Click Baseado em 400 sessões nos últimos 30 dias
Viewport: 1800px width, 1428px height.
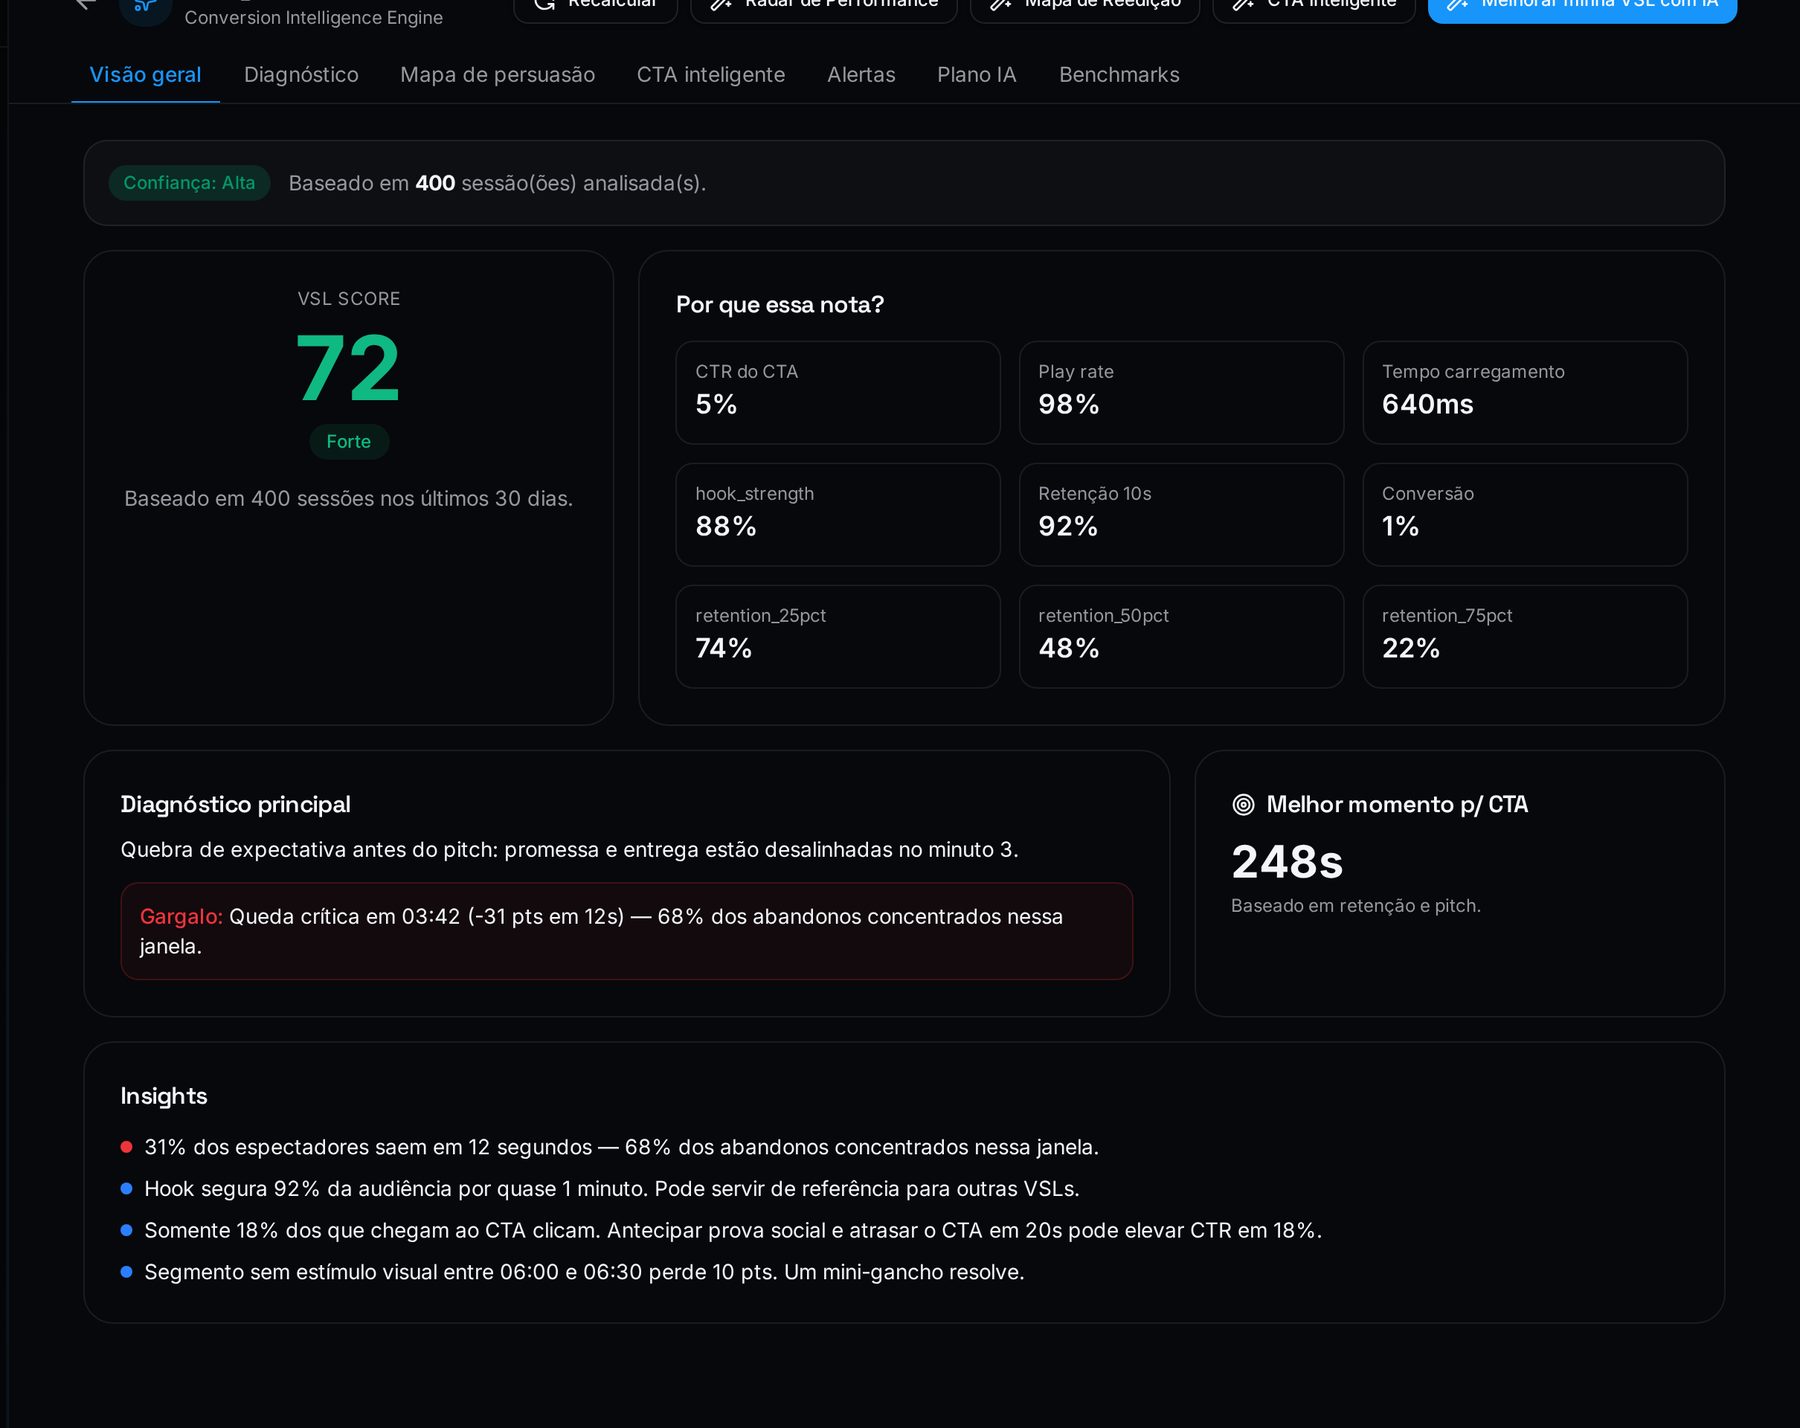point(348,499)
